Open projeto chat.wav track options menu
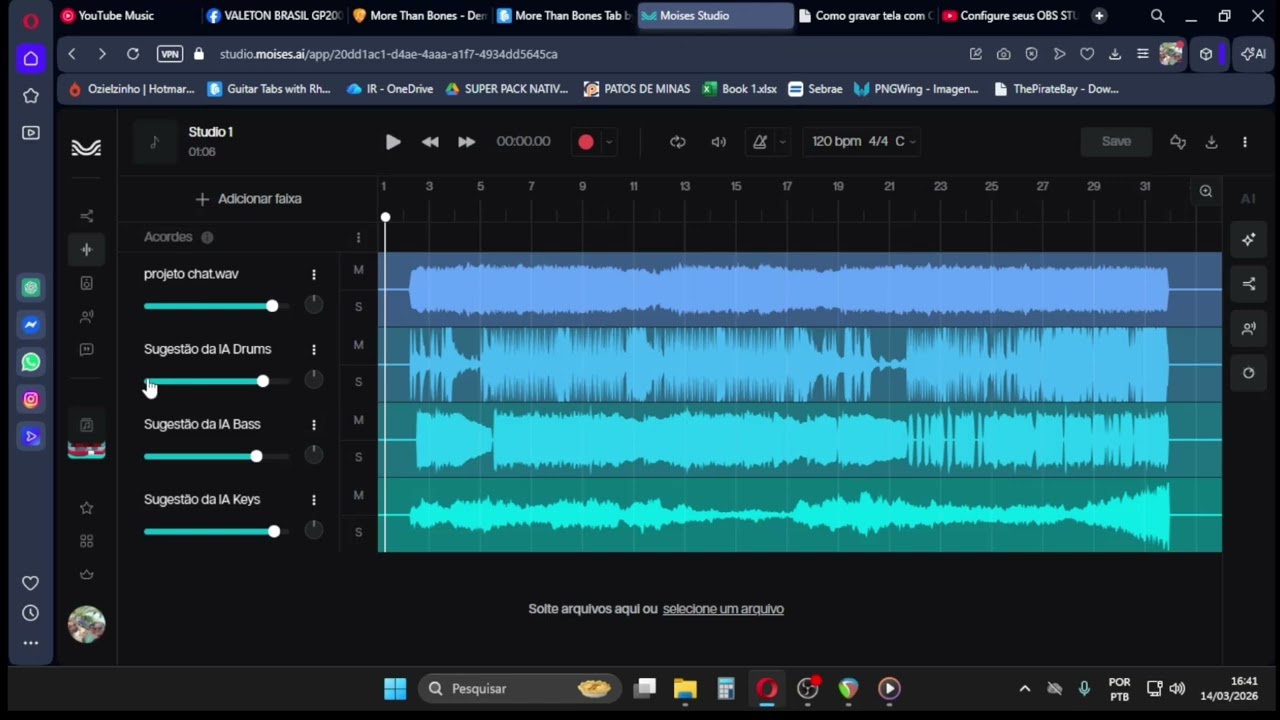Image resolution: width=1280 pixels, height=720 pixels. (x=314, y=274)
